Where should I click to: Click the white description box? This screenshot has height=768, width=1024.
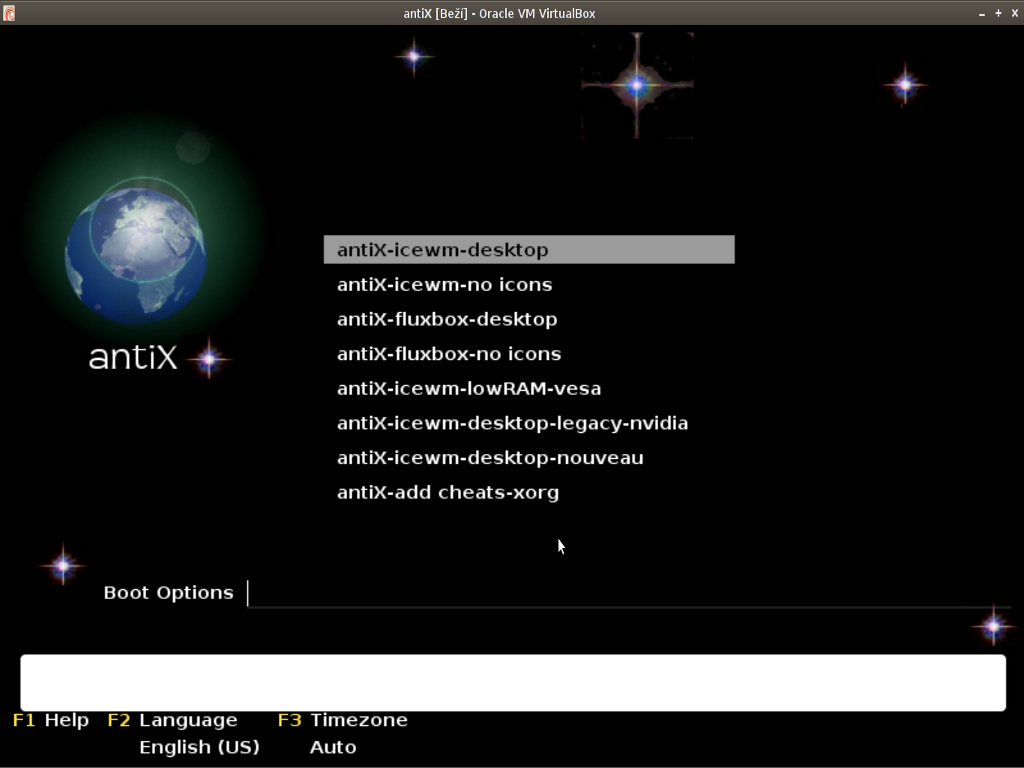tap(513, 682)
